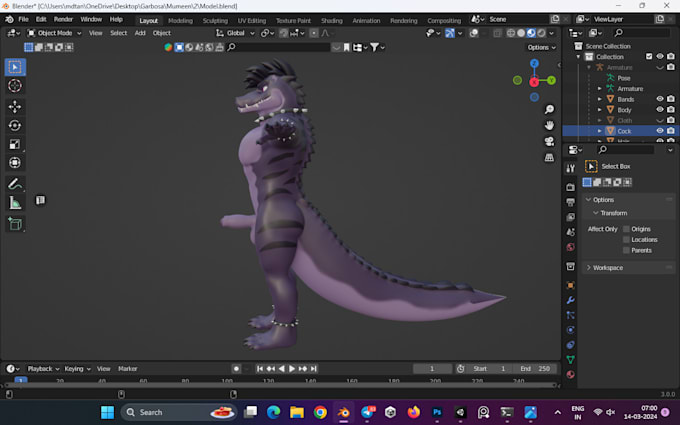Switch to the Shading workspace tab

(x=332, y=20)
